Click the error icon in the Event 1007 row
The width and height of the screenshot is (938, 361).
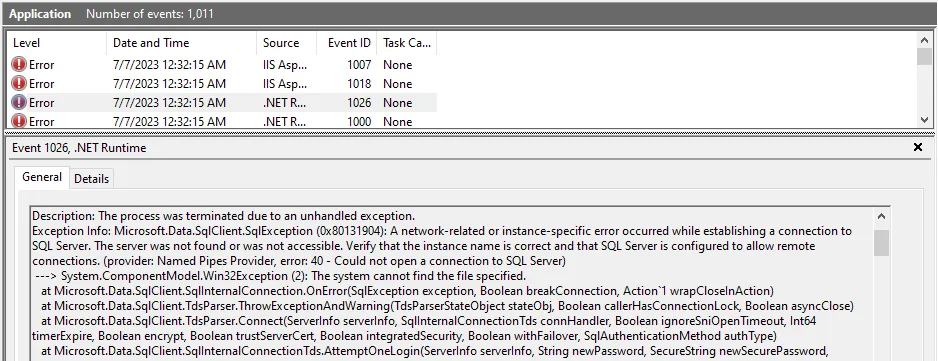19,65
